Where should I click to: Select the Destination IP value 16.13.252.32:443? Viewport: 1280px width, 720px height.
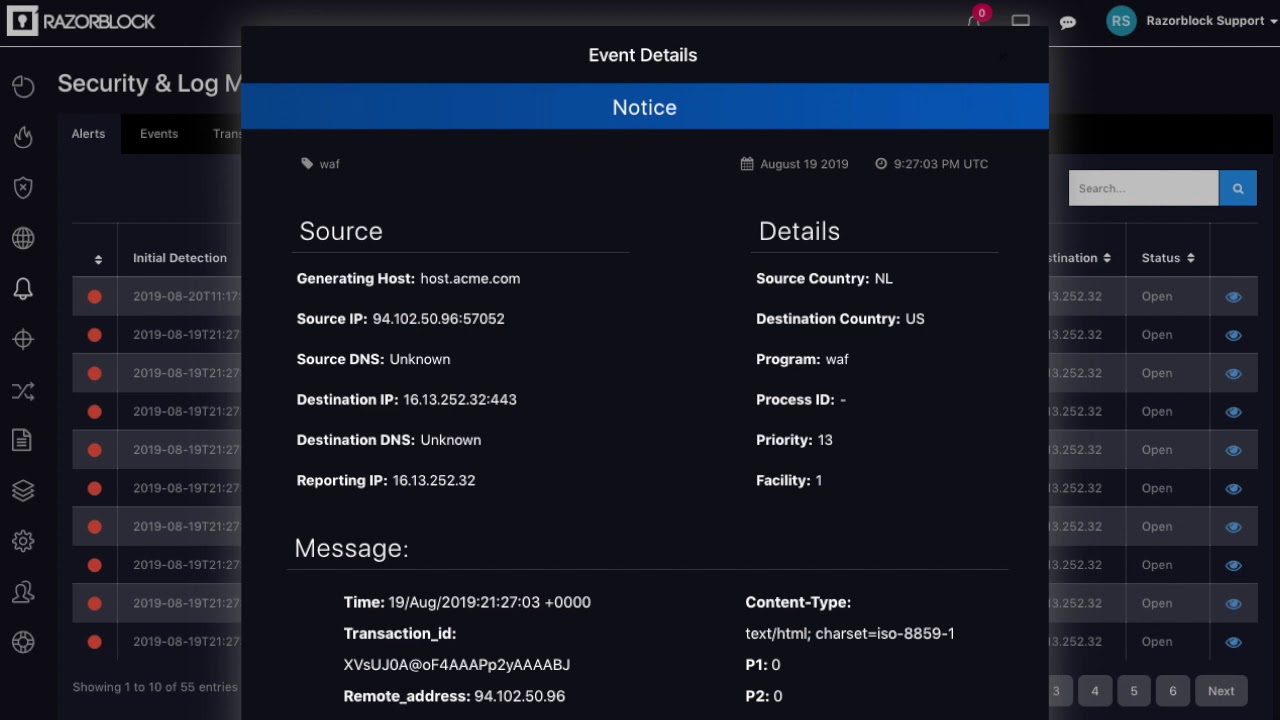[460, 400]
